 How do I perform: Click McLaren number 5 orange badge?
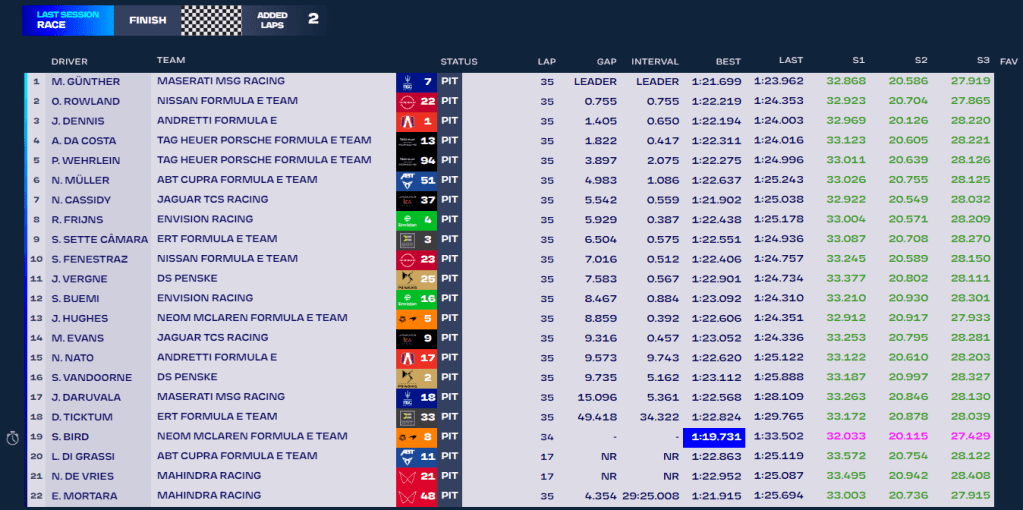(416, 319)
